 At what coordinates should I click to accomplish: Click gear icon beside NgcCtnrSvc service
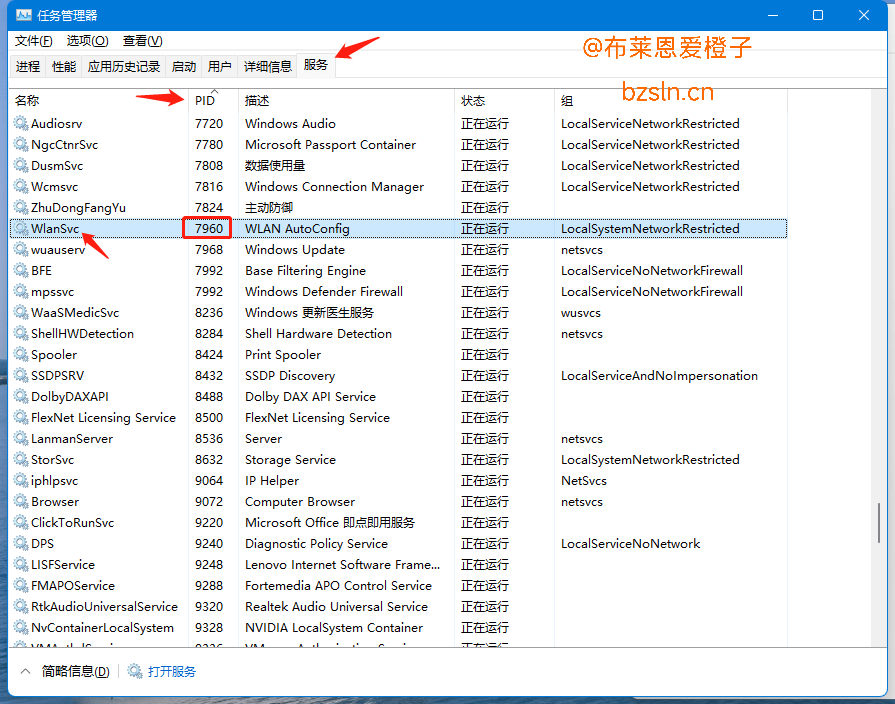pos(21,144)
